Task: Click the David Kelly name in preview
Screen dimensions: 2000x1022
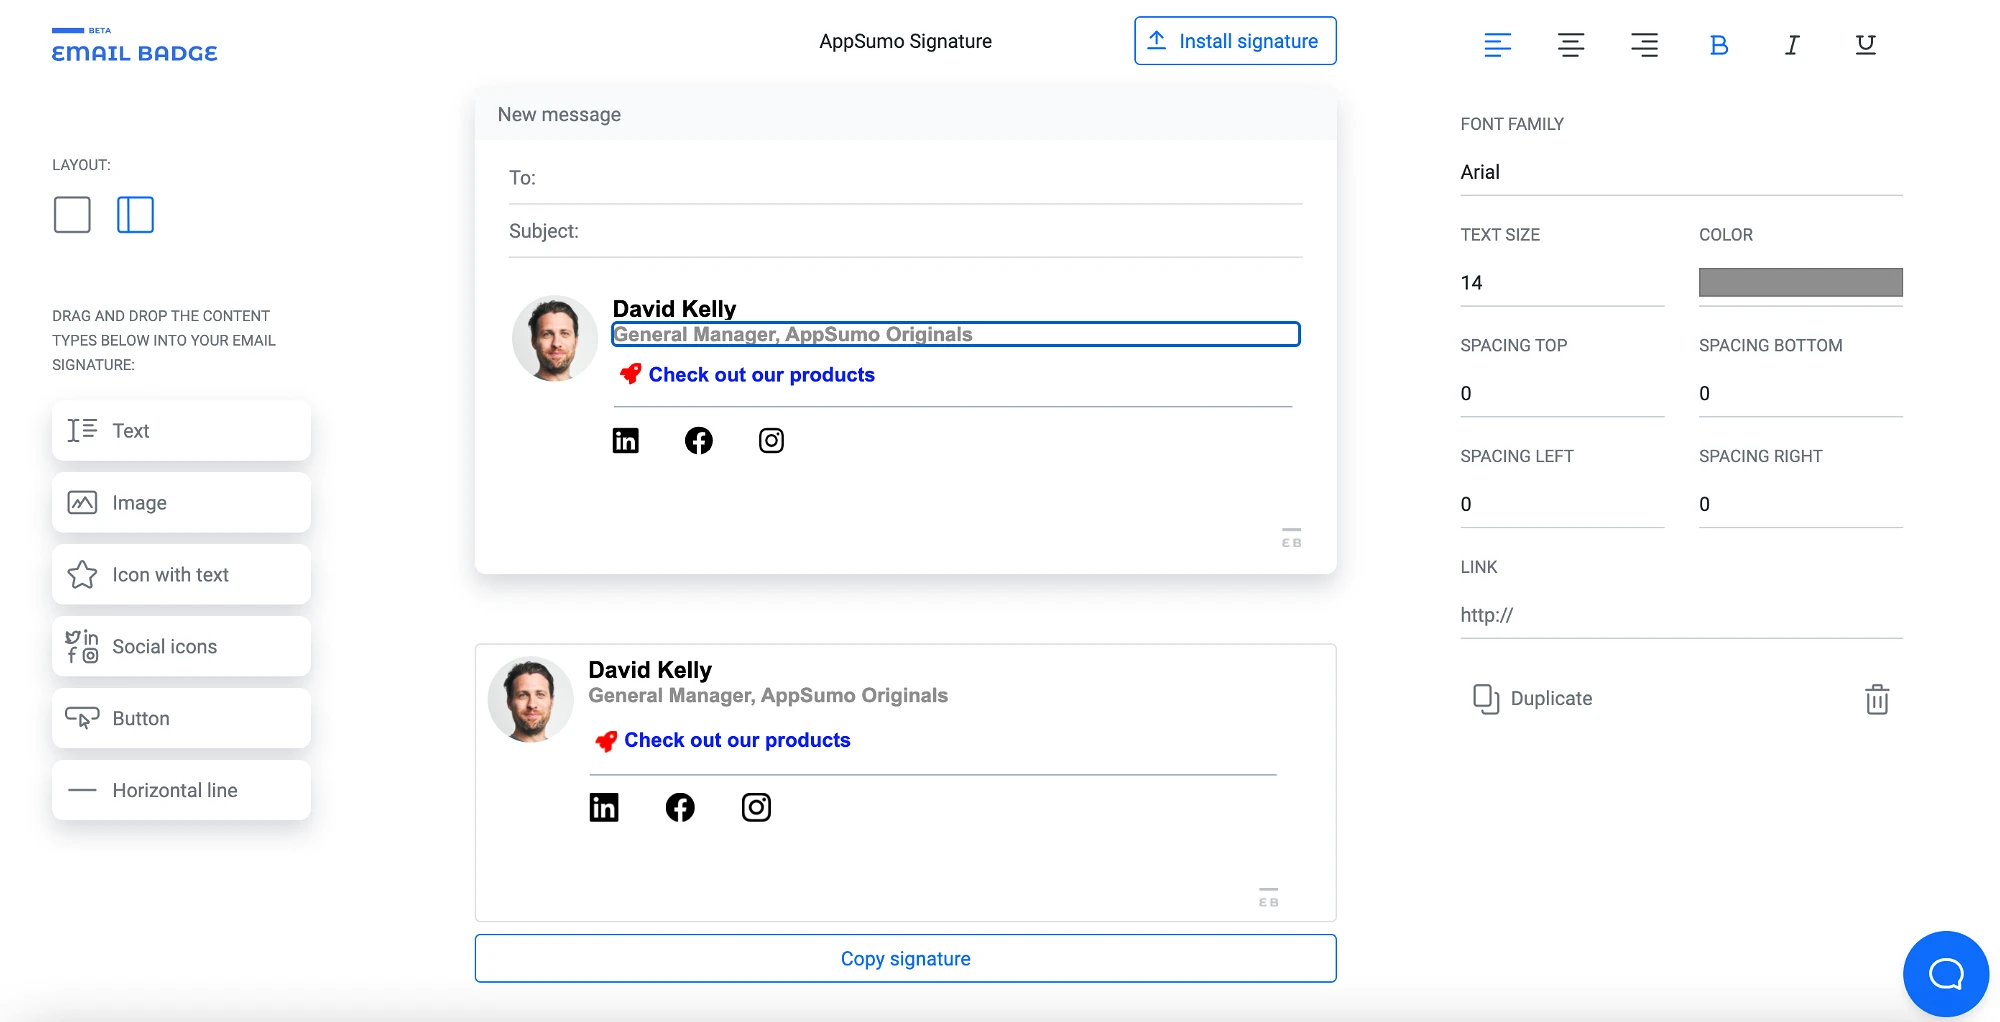Action: point(650,669)
